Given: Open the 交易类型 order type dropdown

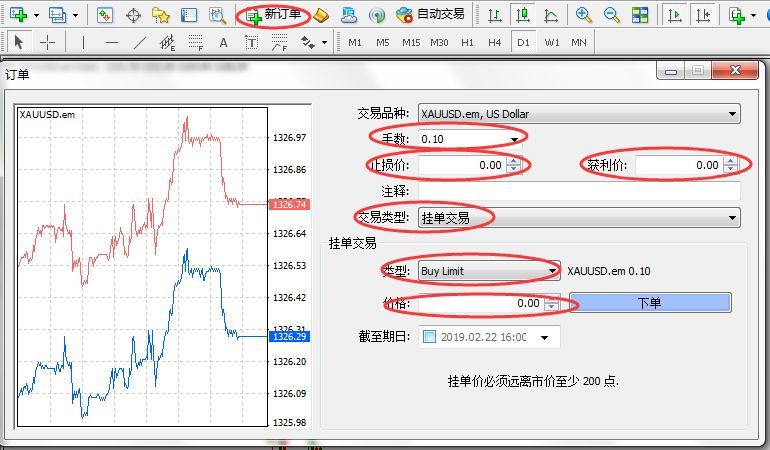Looking at the screenshot, I should tap(733, 217).
